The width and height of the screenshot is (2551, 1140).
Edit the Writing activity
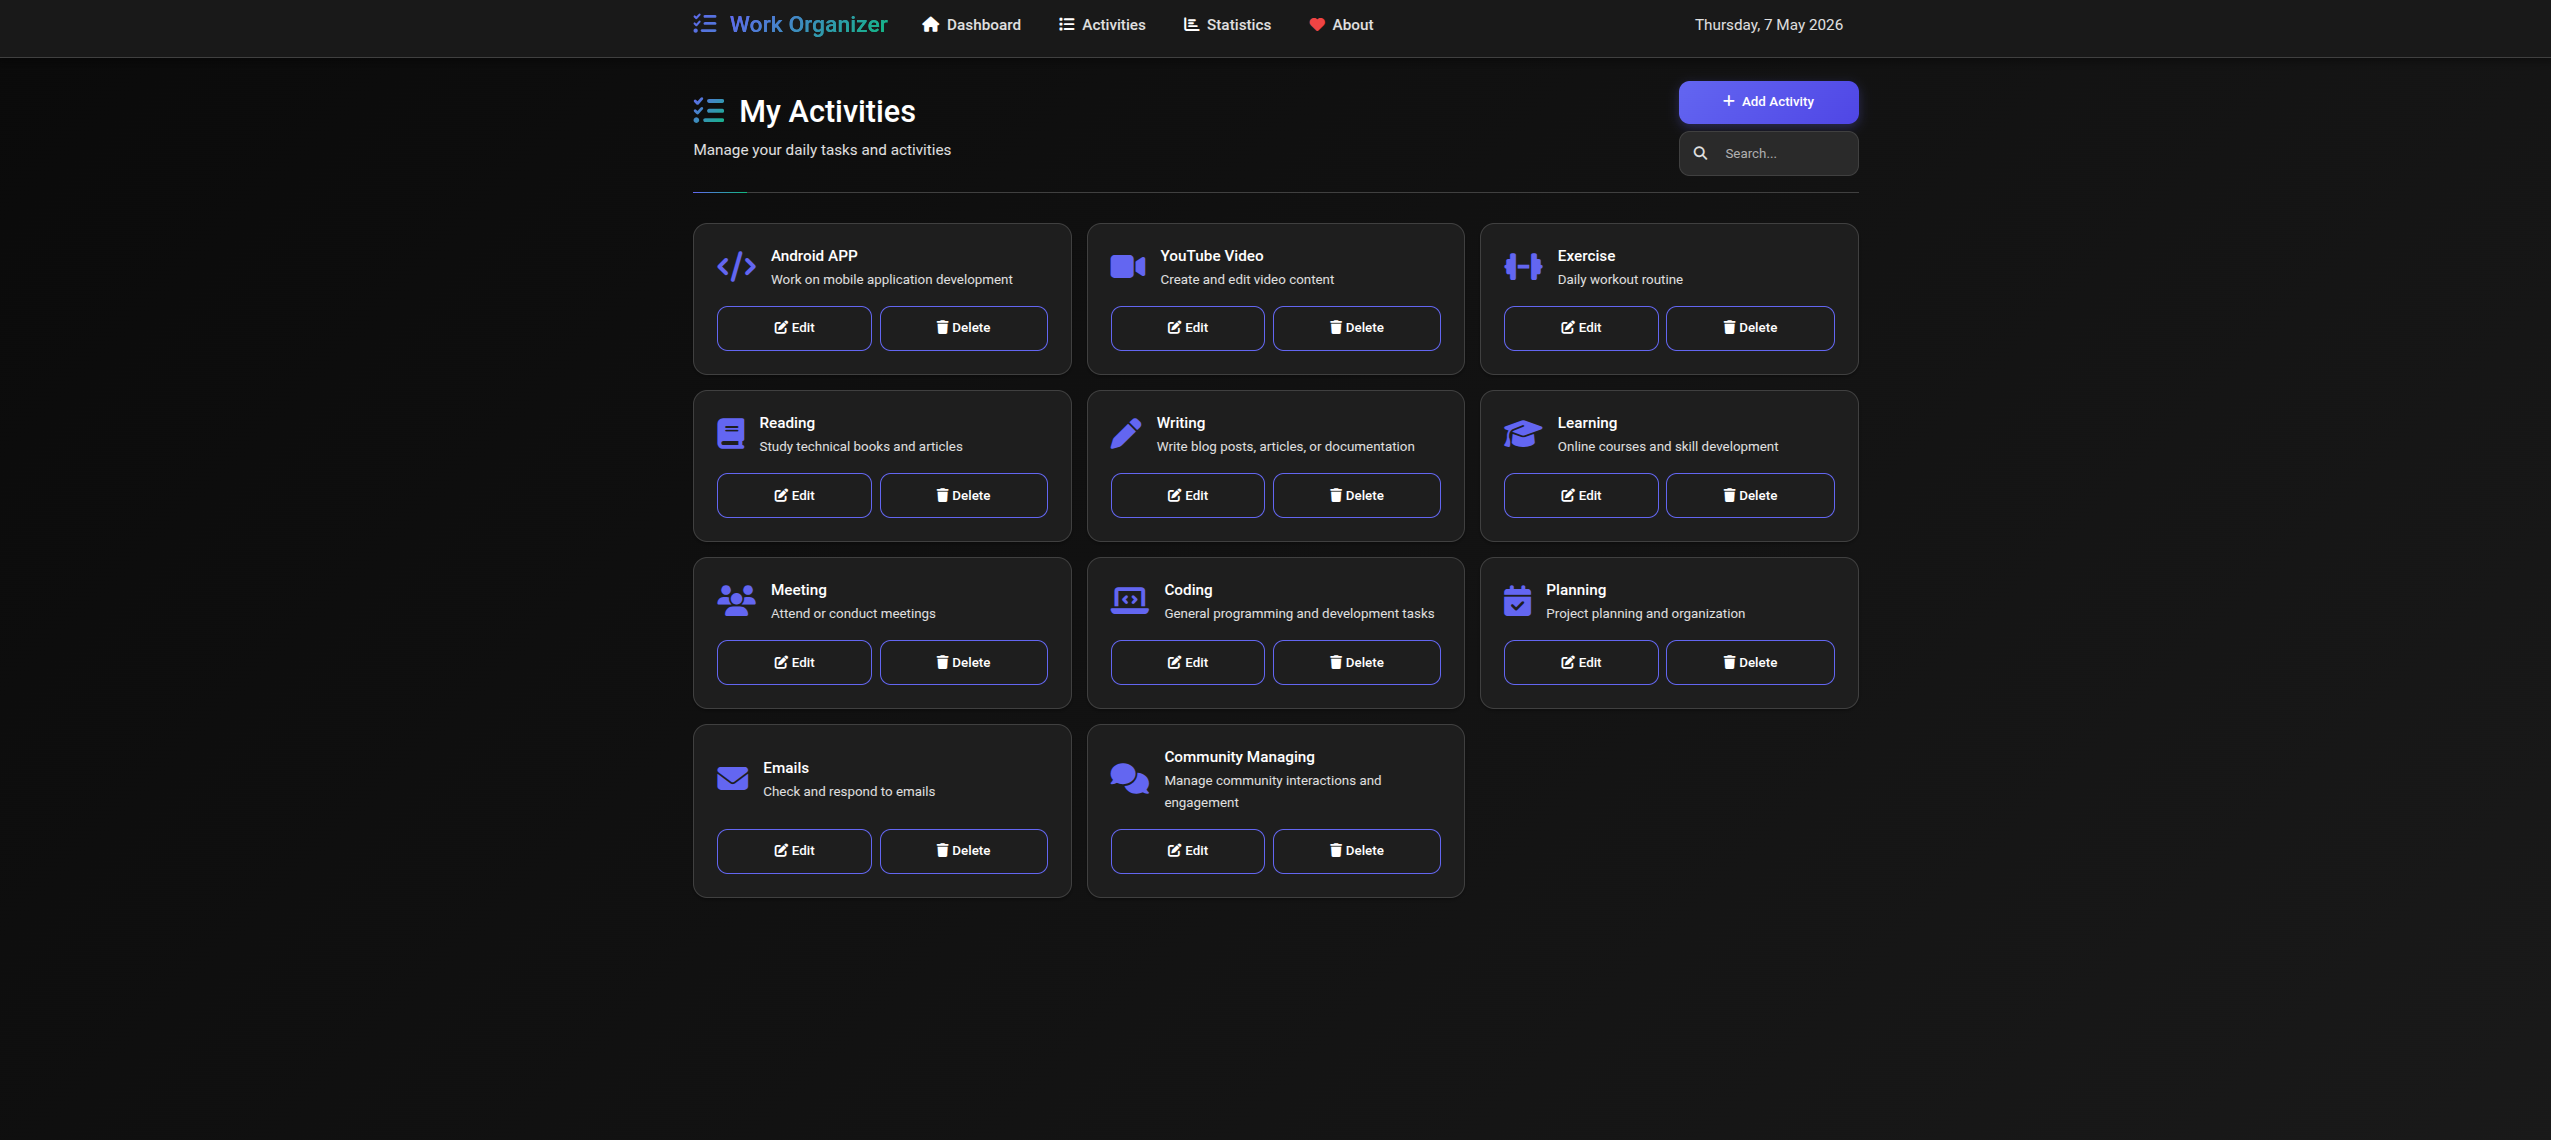click(1187, 496)
